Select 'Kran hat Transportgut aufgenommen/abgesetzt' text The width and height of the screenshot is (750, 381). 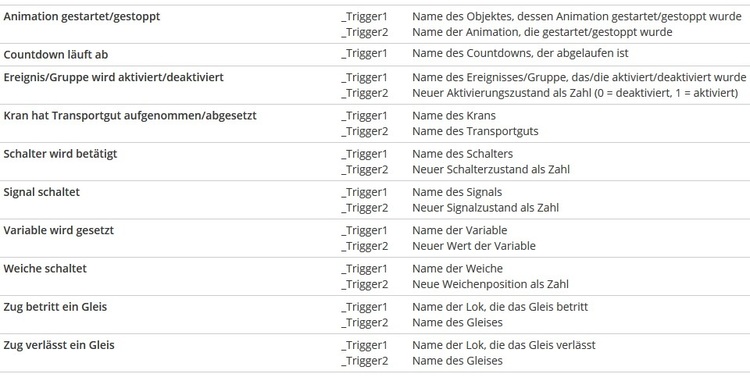130,116
